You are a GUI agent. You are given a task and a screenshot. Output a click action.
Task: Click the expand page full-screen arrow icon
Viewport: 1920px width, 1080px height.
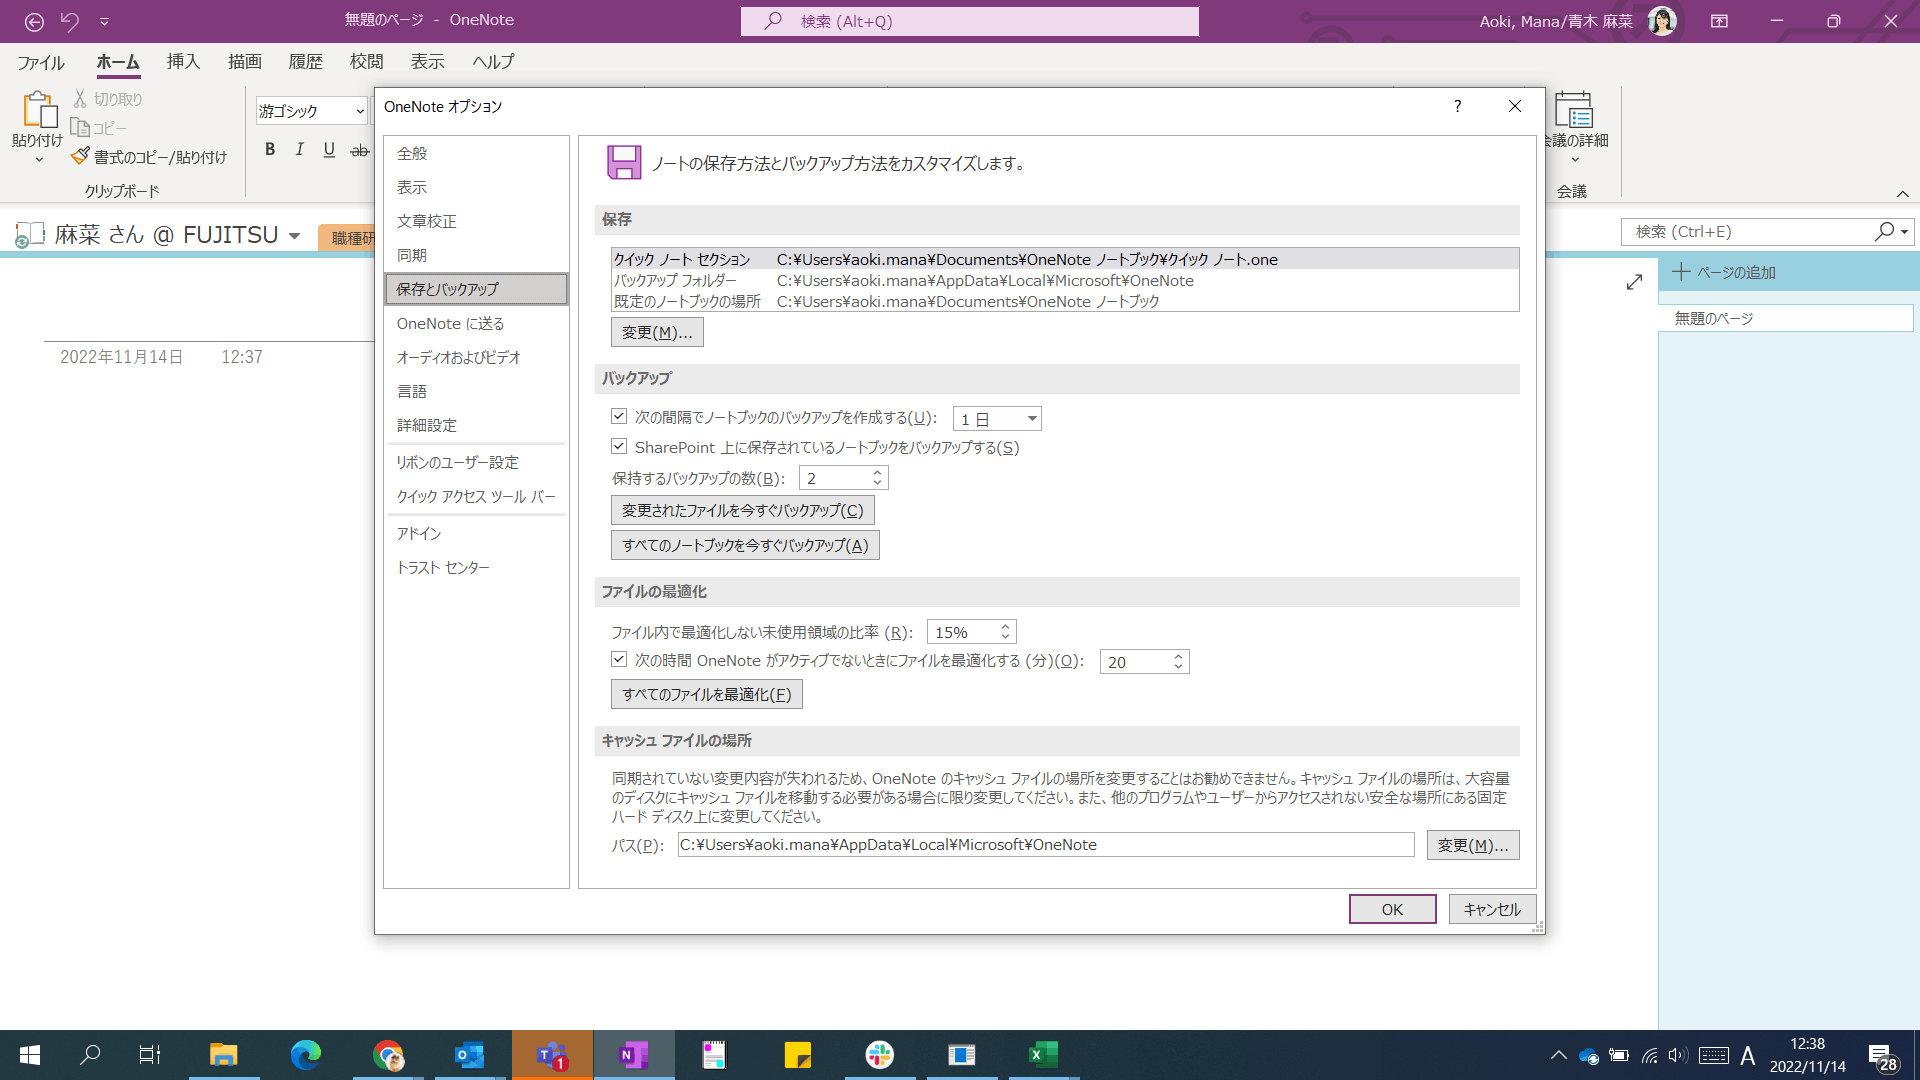1634,282
